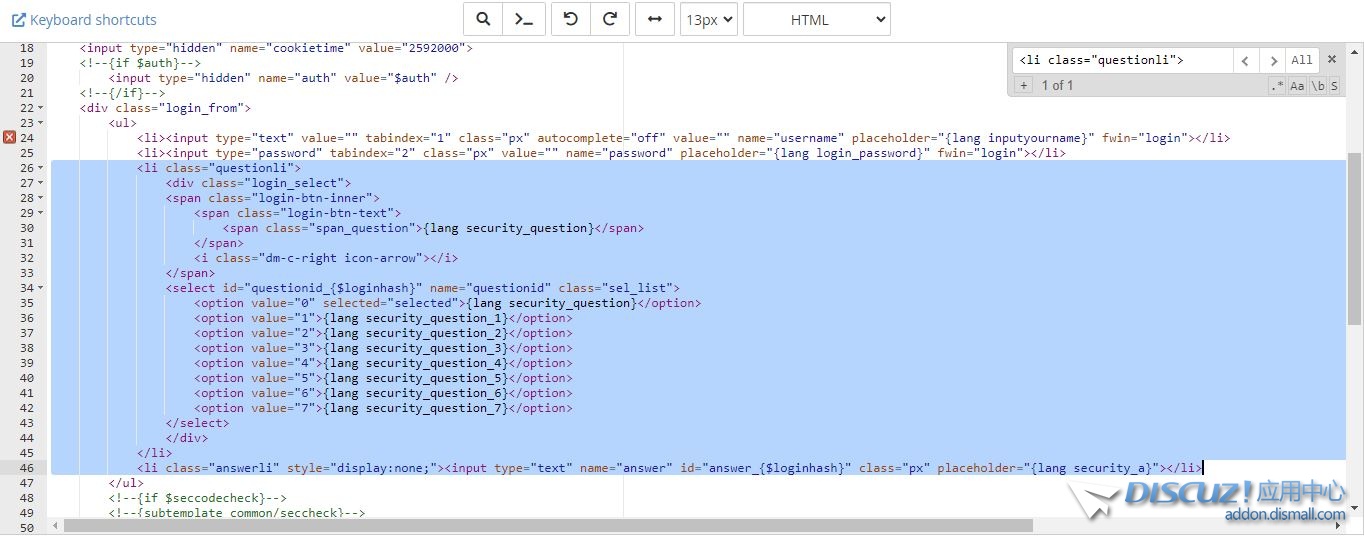Click All to select every match
1364x540 pixels.
[x=1302, y=60]
